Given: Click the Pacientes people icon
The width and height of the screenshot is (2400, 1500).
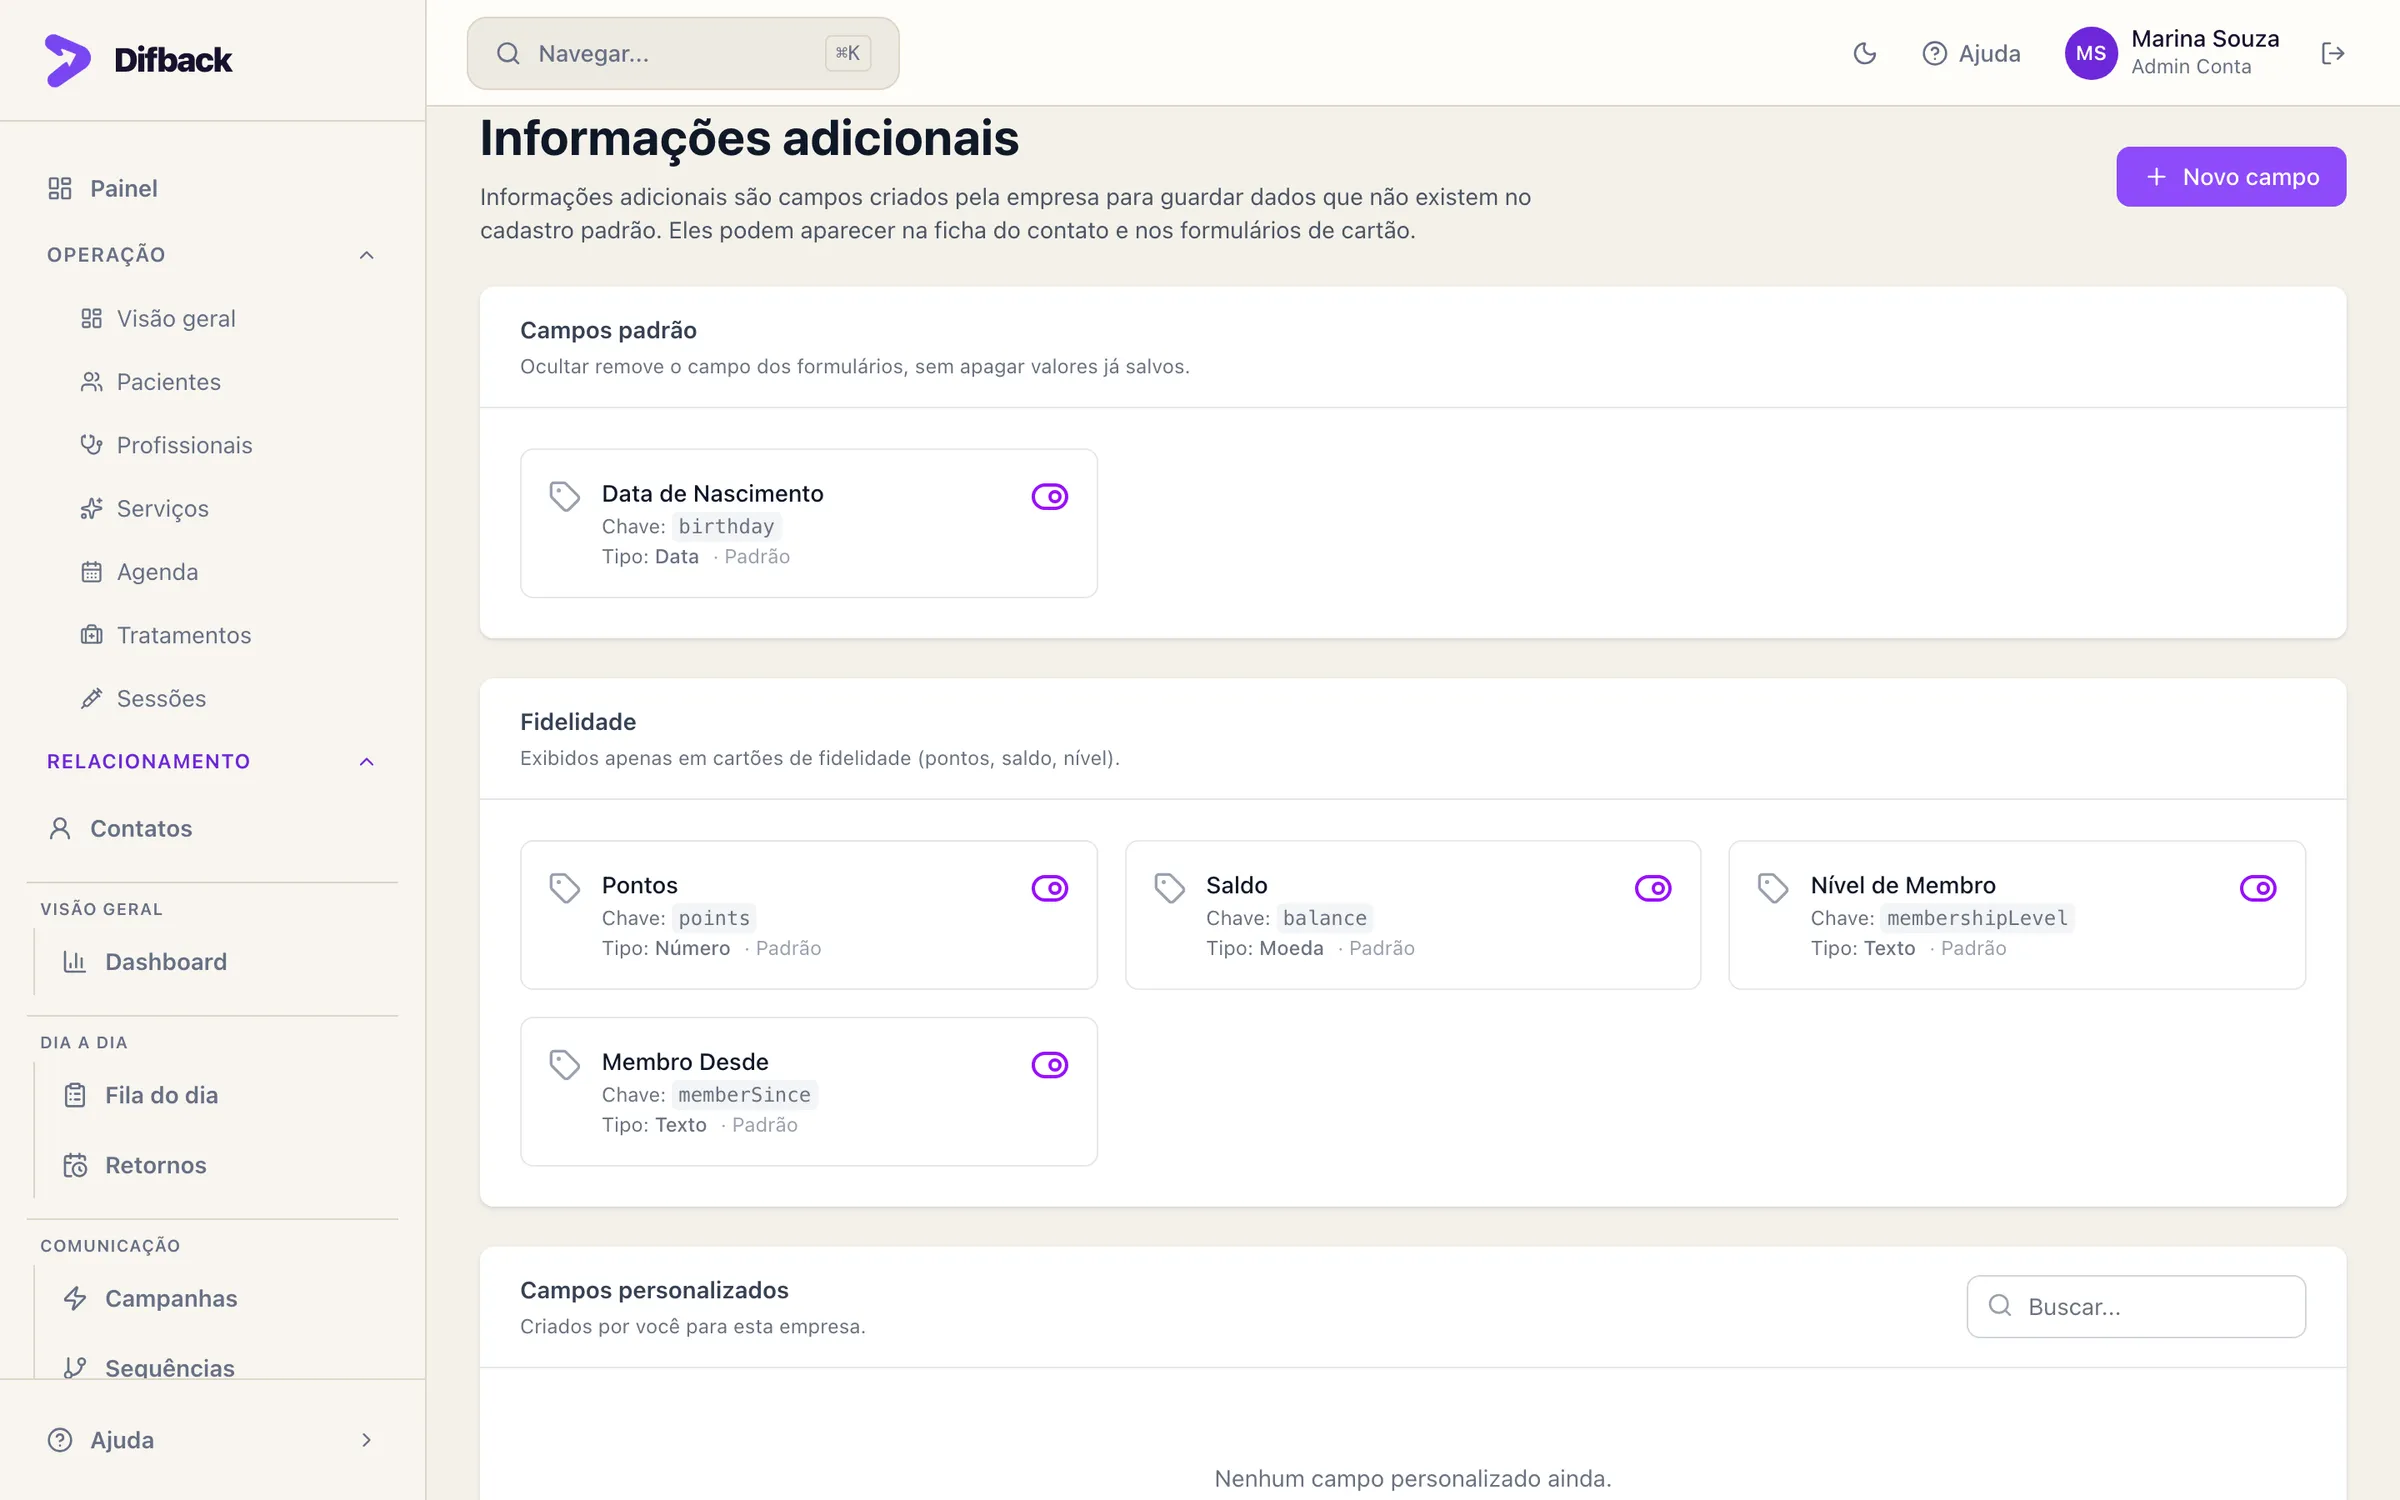Looking at the screenshot, I should (91, 382).
